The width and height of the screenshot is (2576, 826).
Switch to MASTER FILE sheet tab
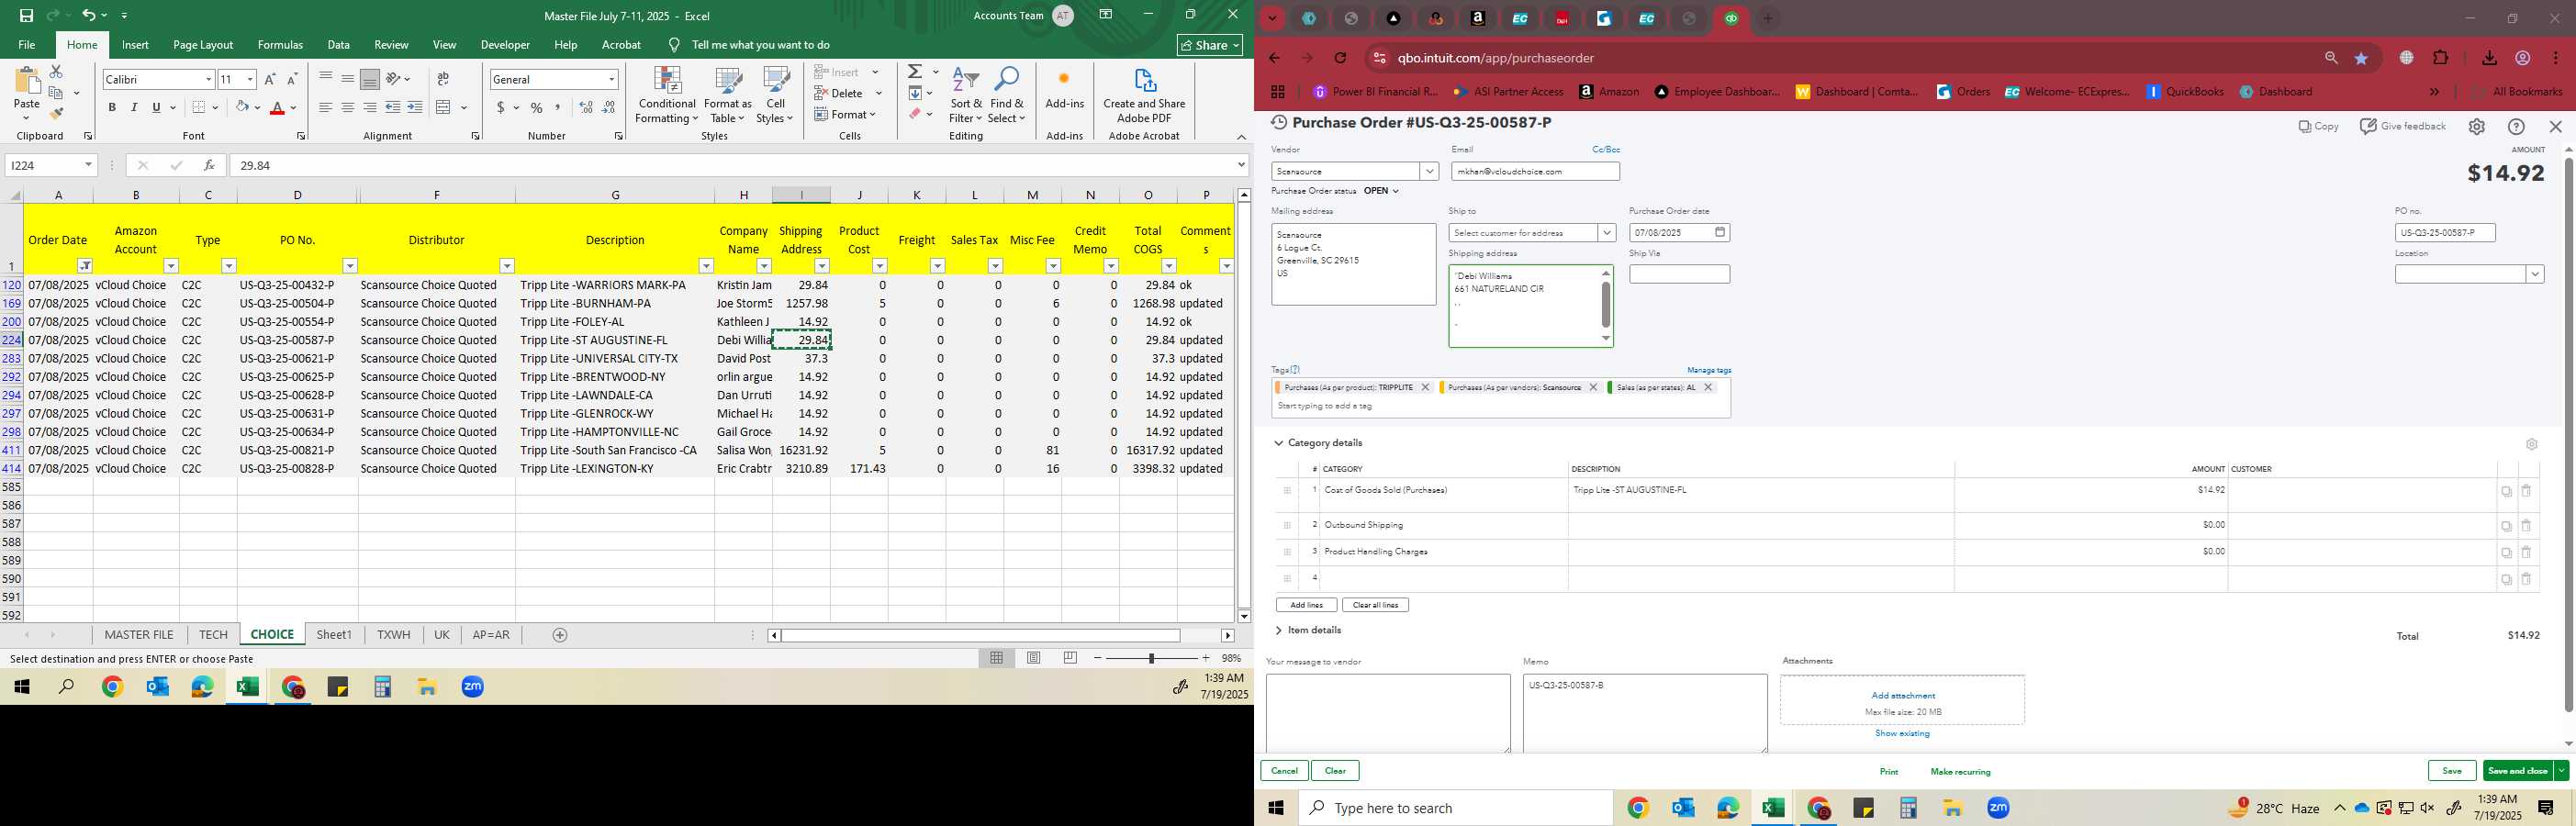click(139, 635)
